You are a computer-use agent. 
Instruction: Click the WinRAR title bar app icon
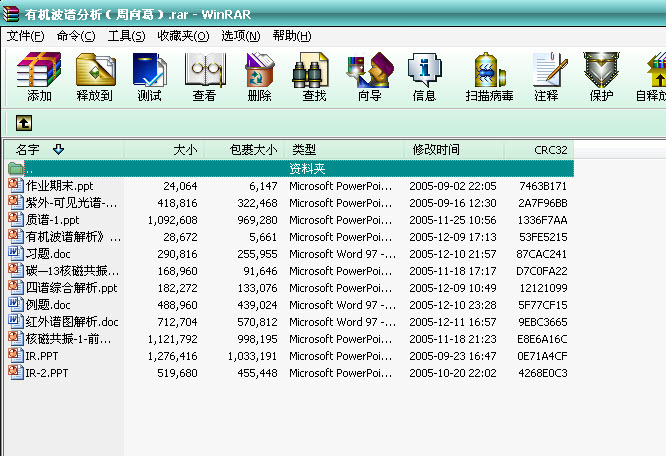pos(11,13)
